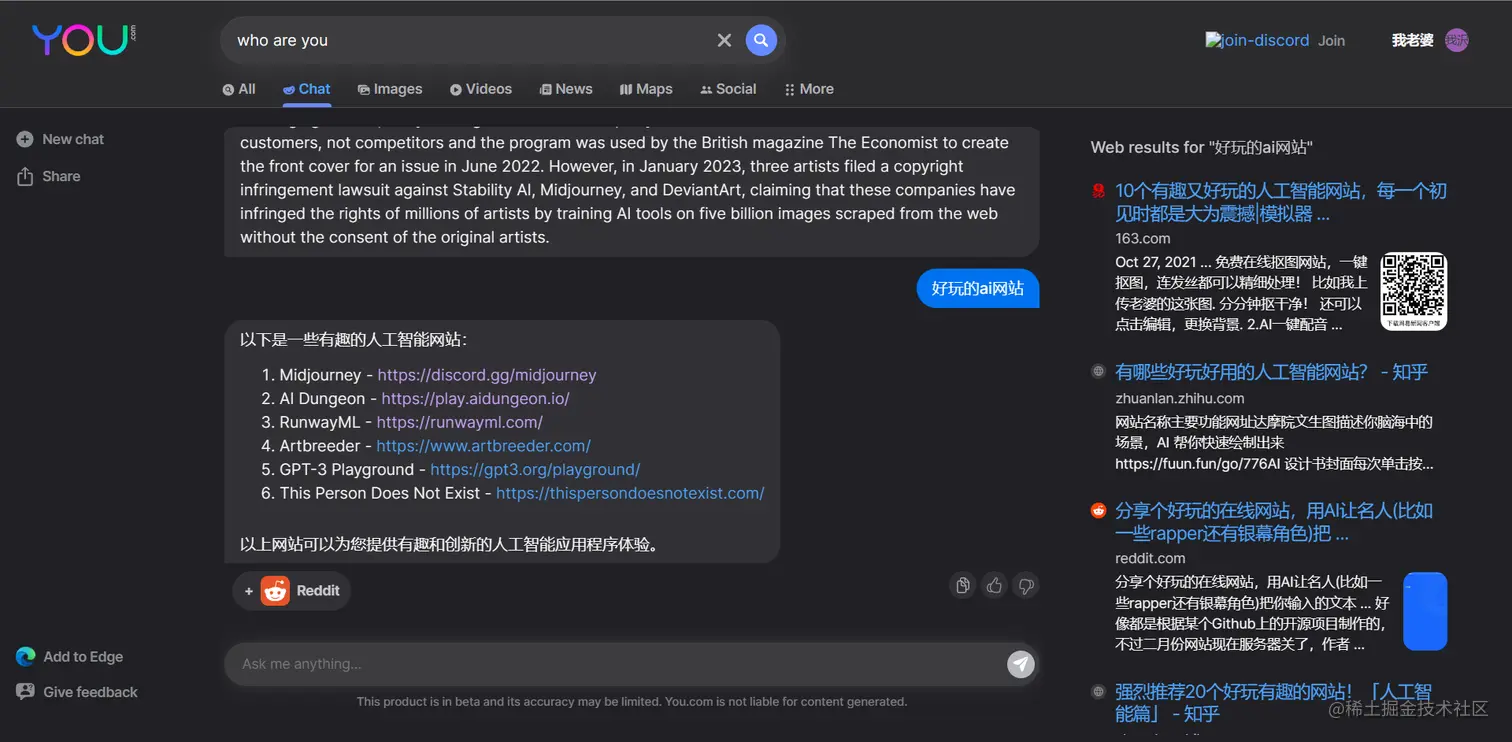Click the Give feedback icon
Viewport: 1512px width, 742px height.
[x=25, y=692]
